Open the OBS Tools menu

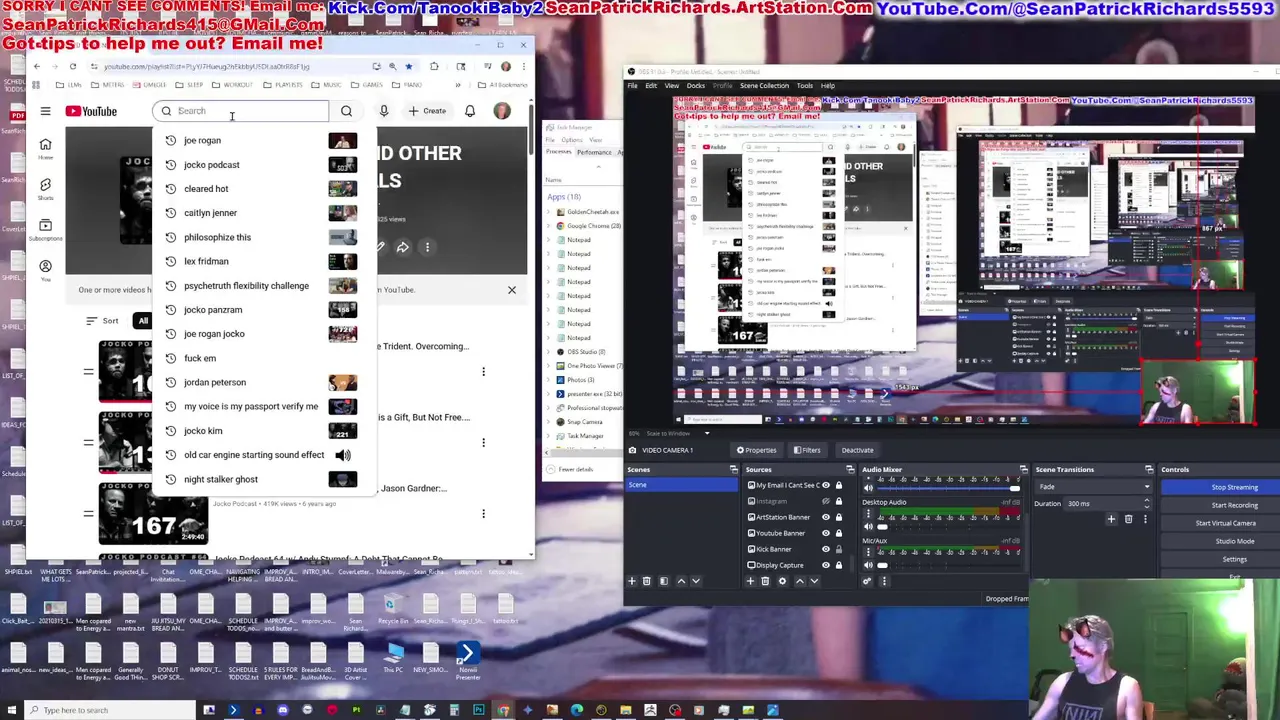804,86
